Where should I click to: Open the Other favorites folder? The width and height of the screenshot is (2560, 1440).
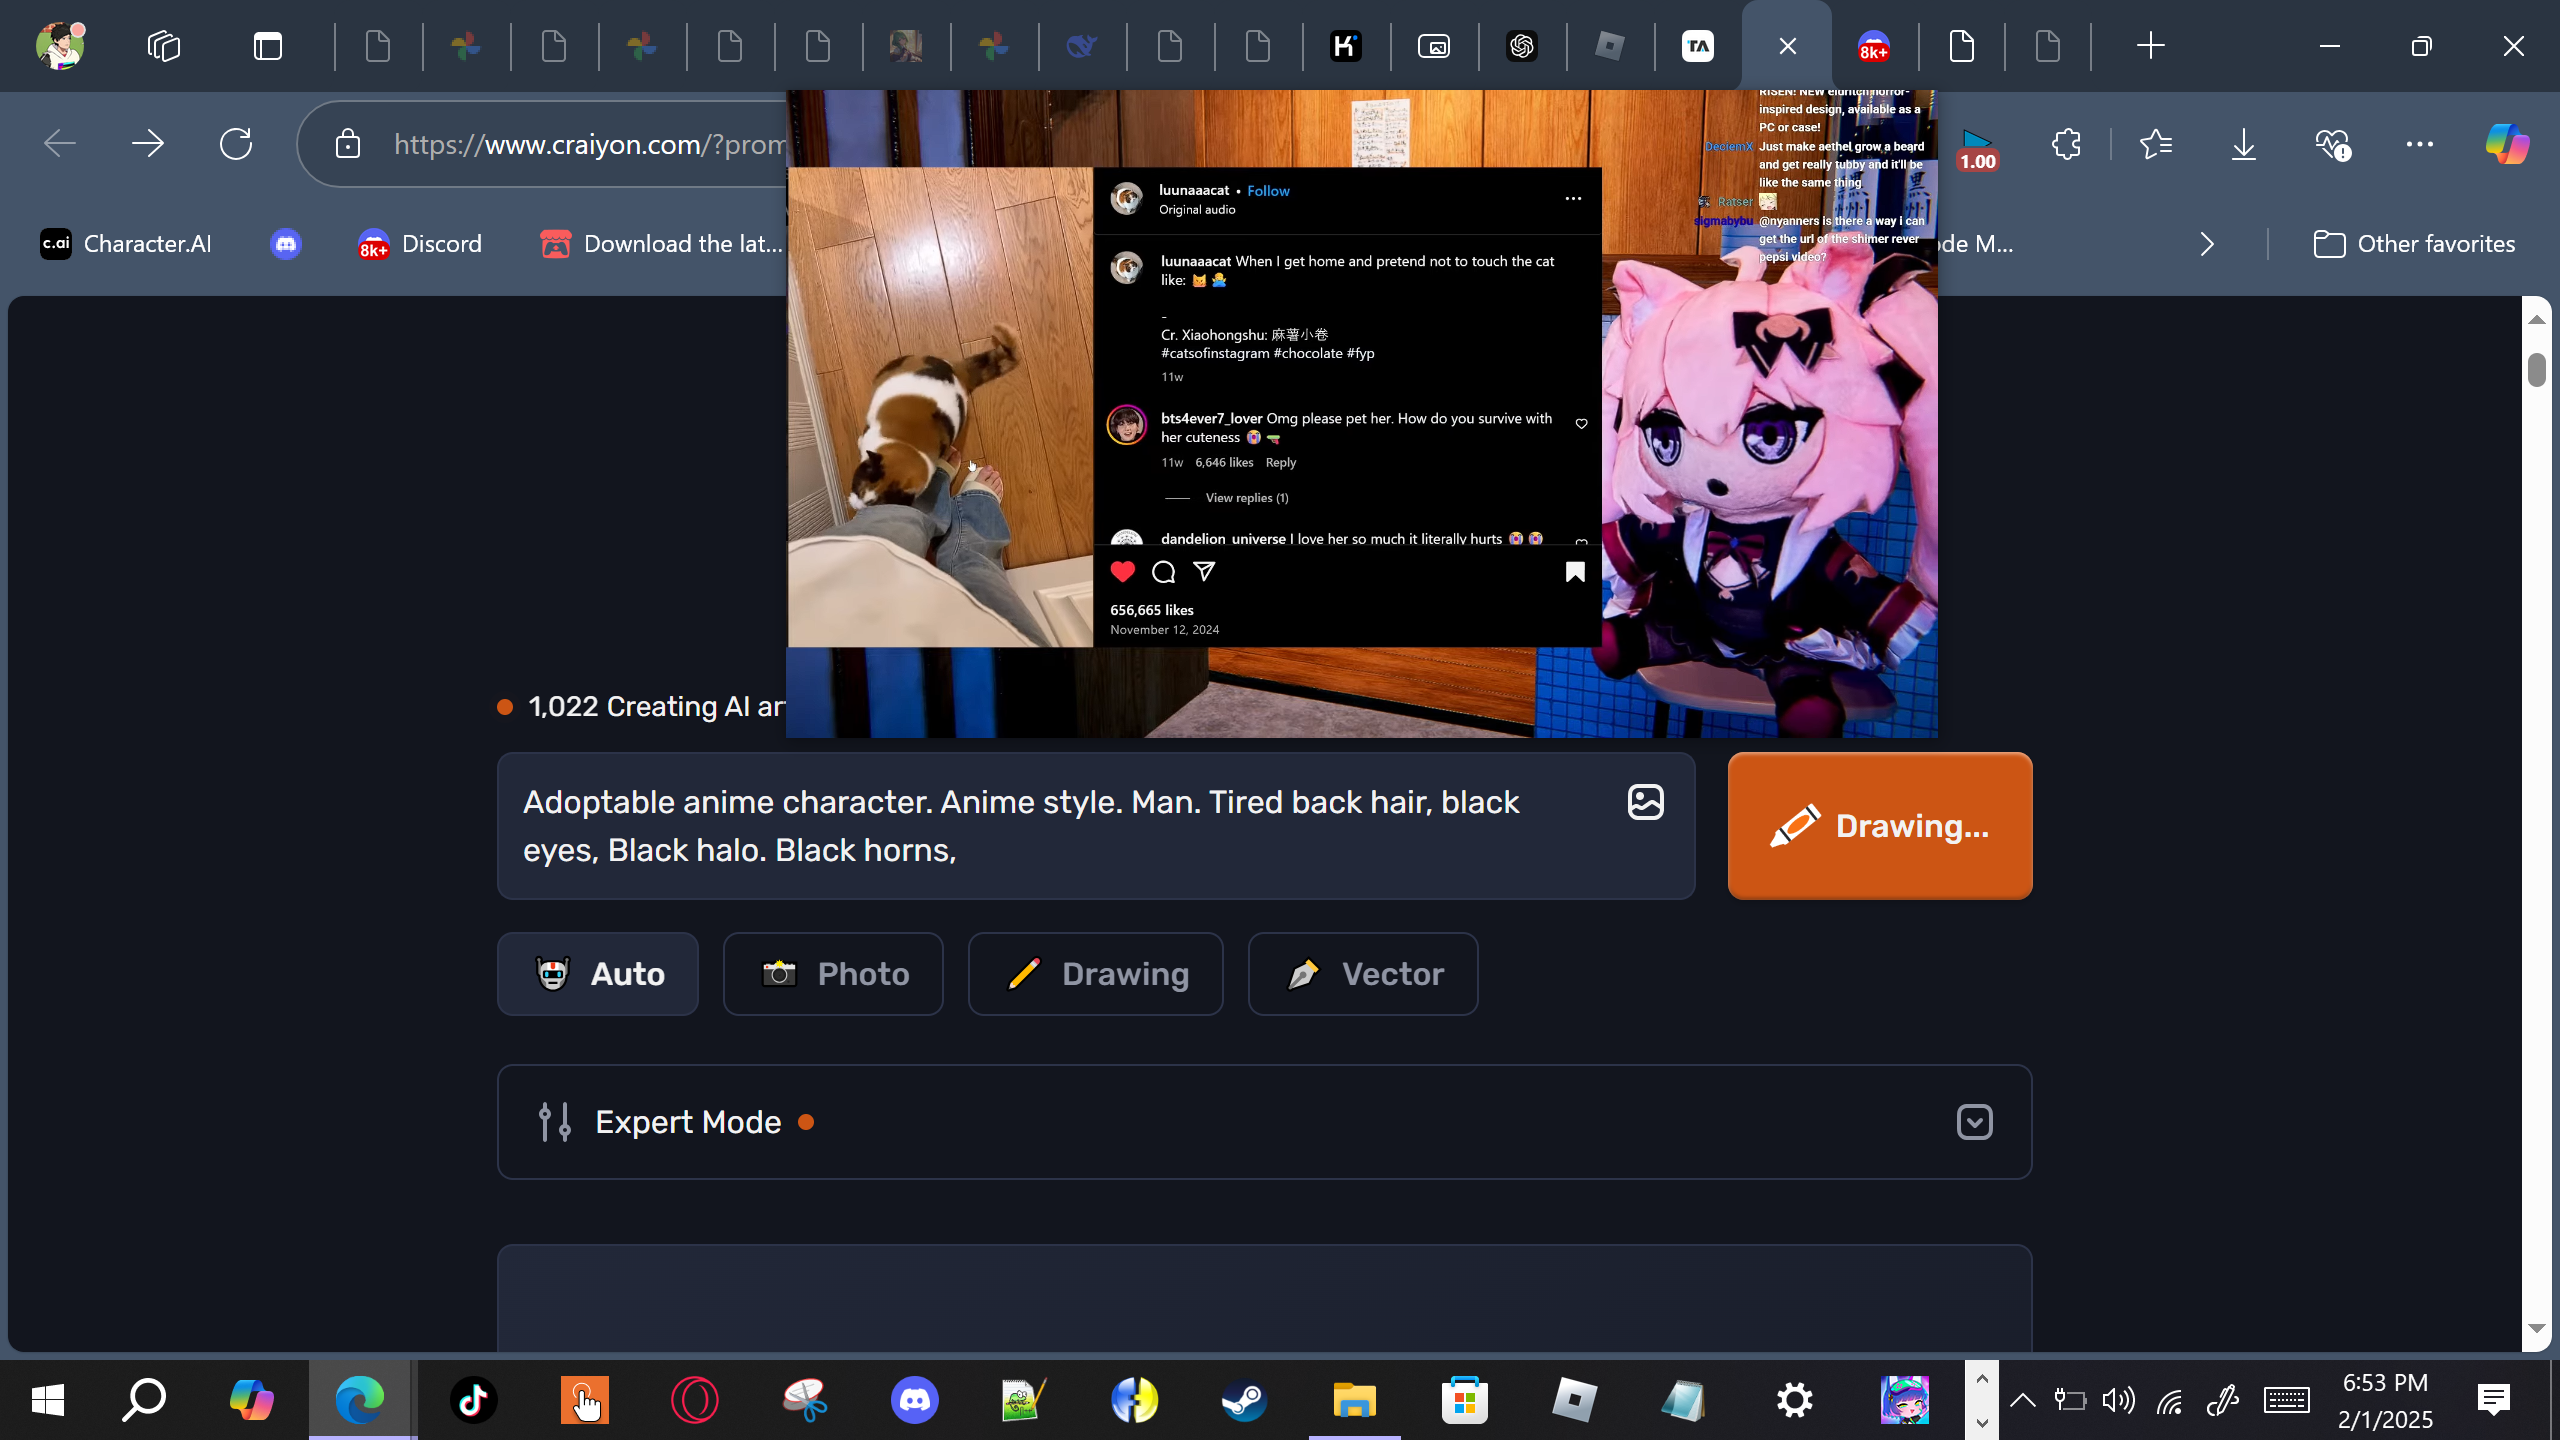pos(2414,244)
